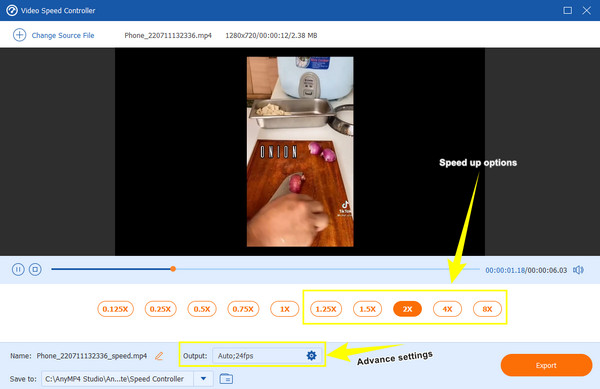Select 1.5X speed option
This screenshot has height=389, width=600.
pyautogui.click(x=367, y=309)
